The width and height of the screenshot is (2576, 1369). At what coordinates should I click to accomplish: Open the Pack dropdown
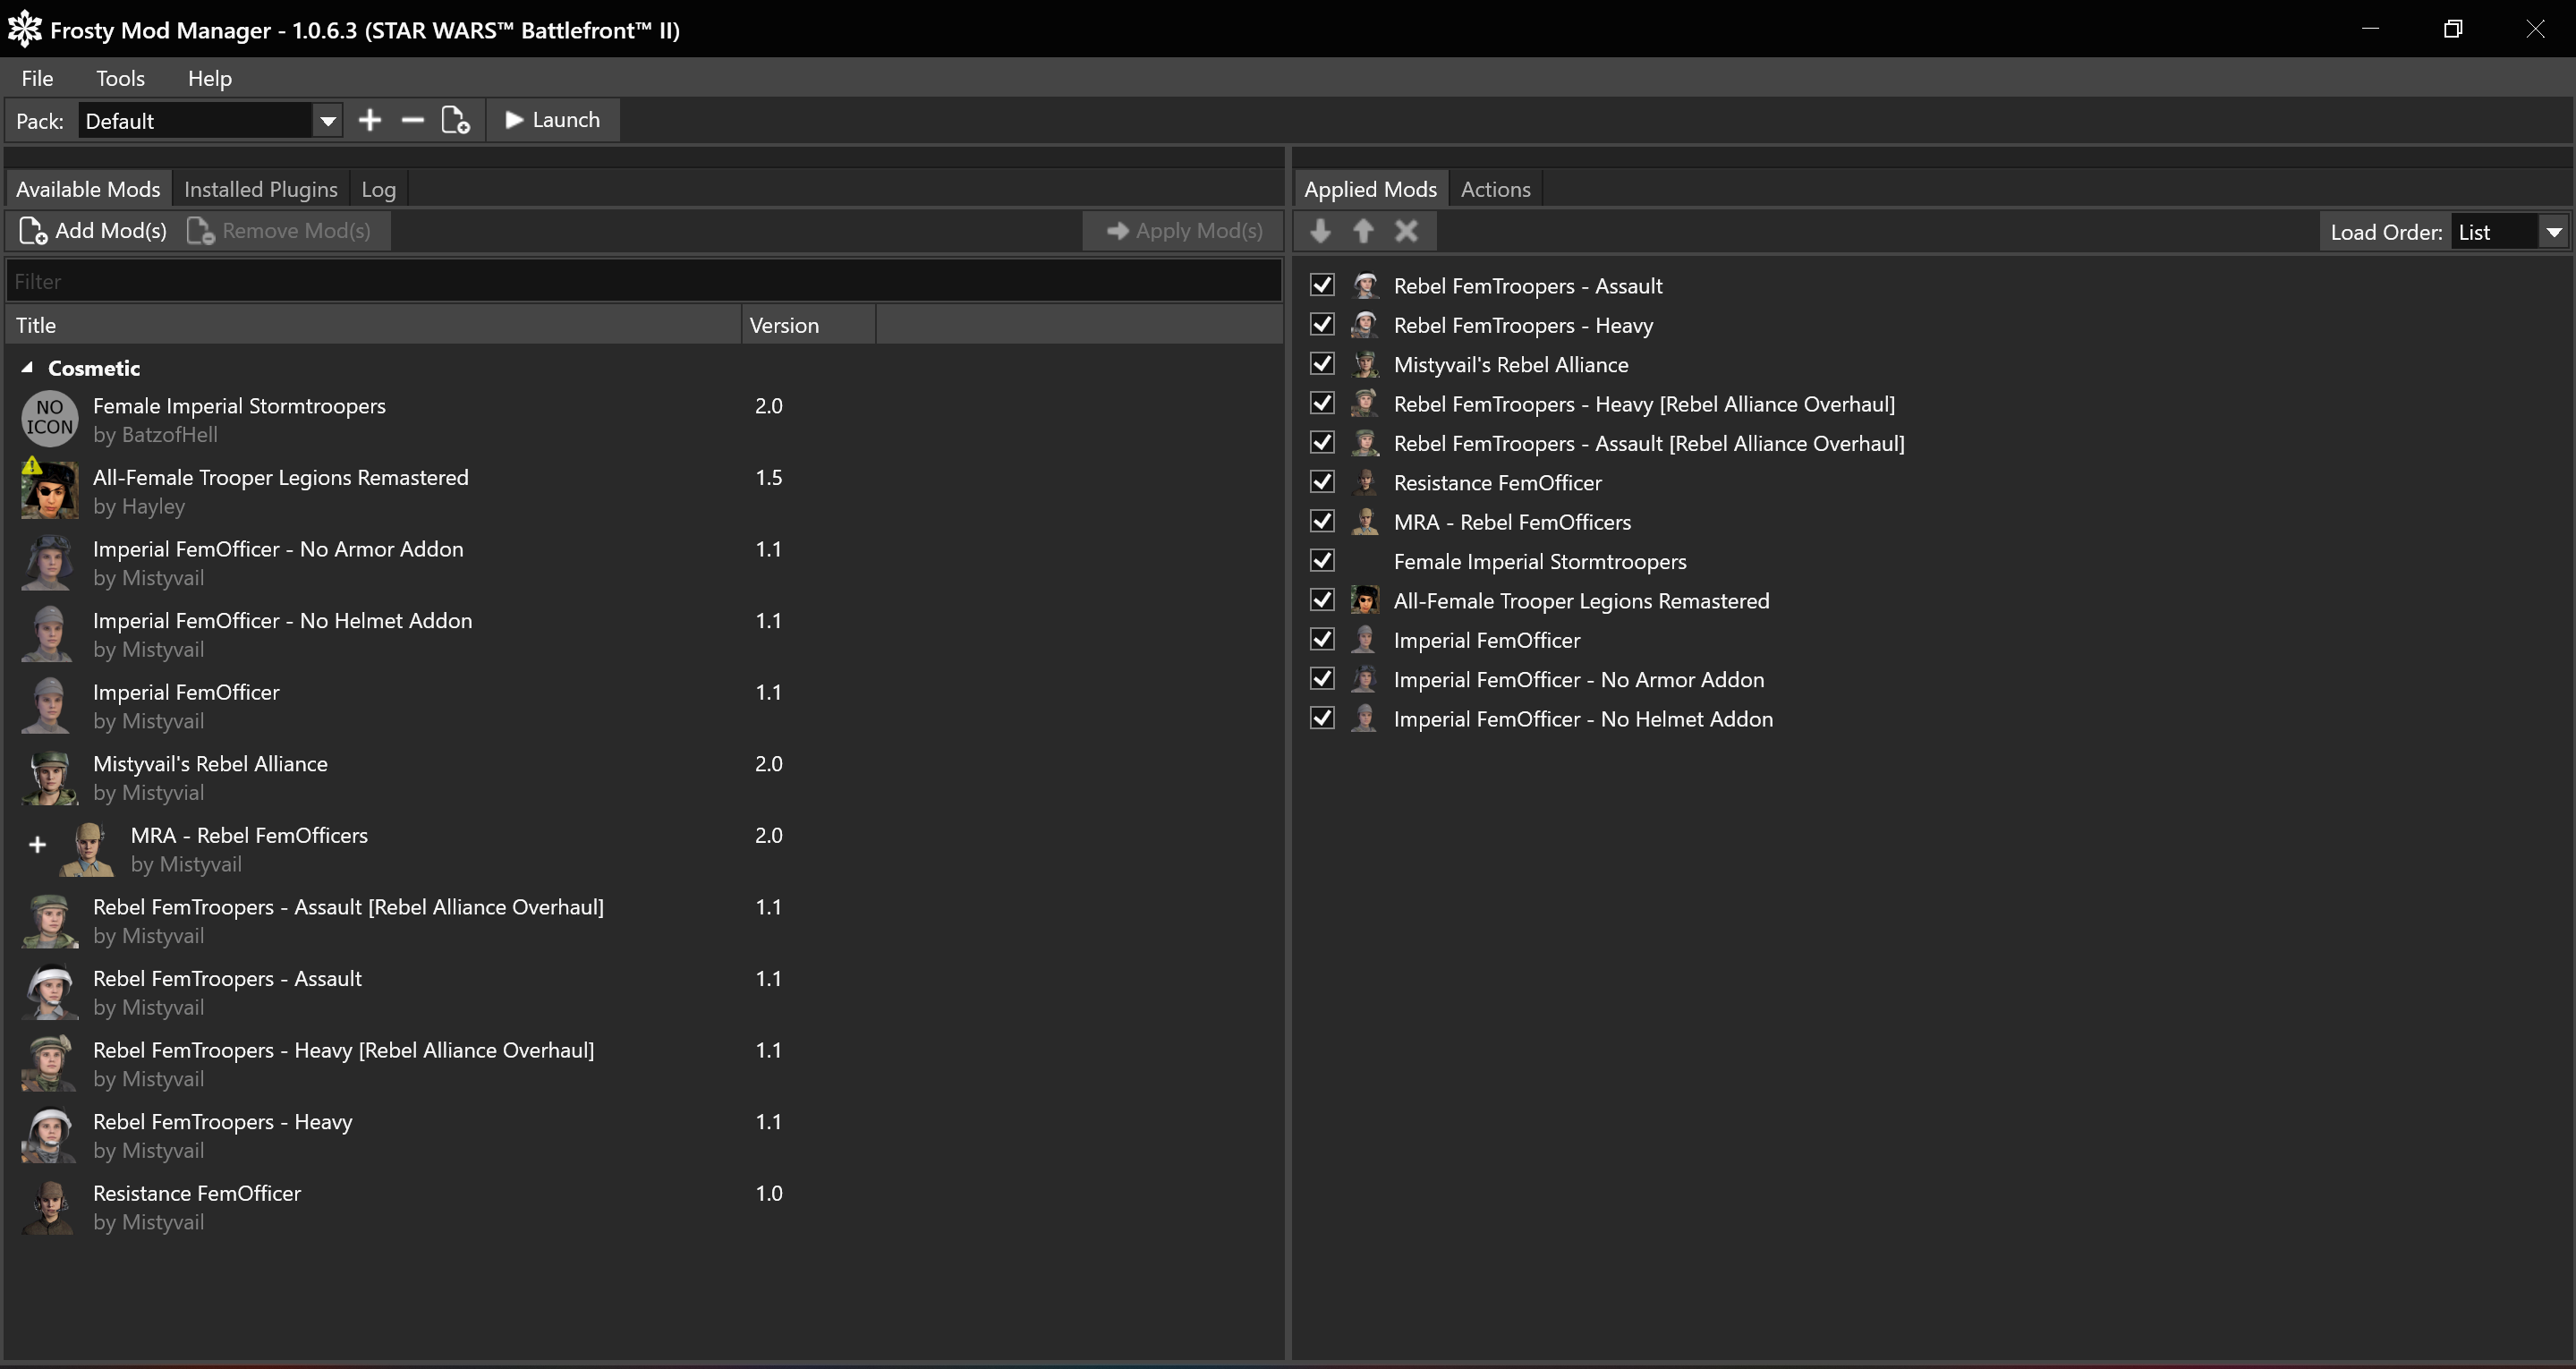click(327, 122)
